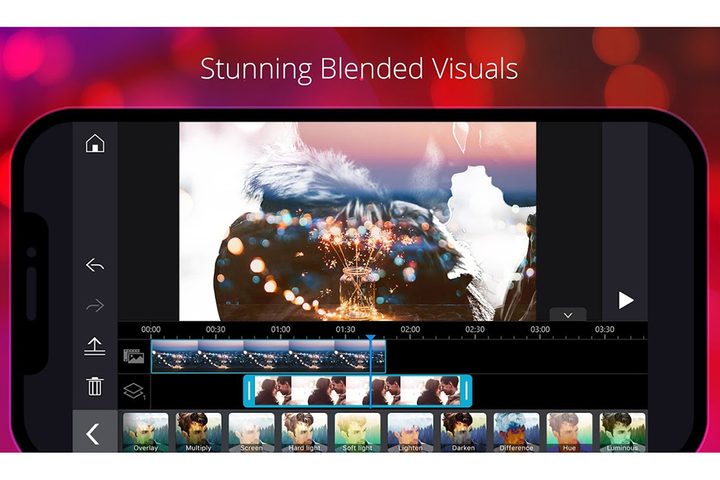
Task: Click the 01:30 mark on timeline ruler
Action: click(345, 329)
